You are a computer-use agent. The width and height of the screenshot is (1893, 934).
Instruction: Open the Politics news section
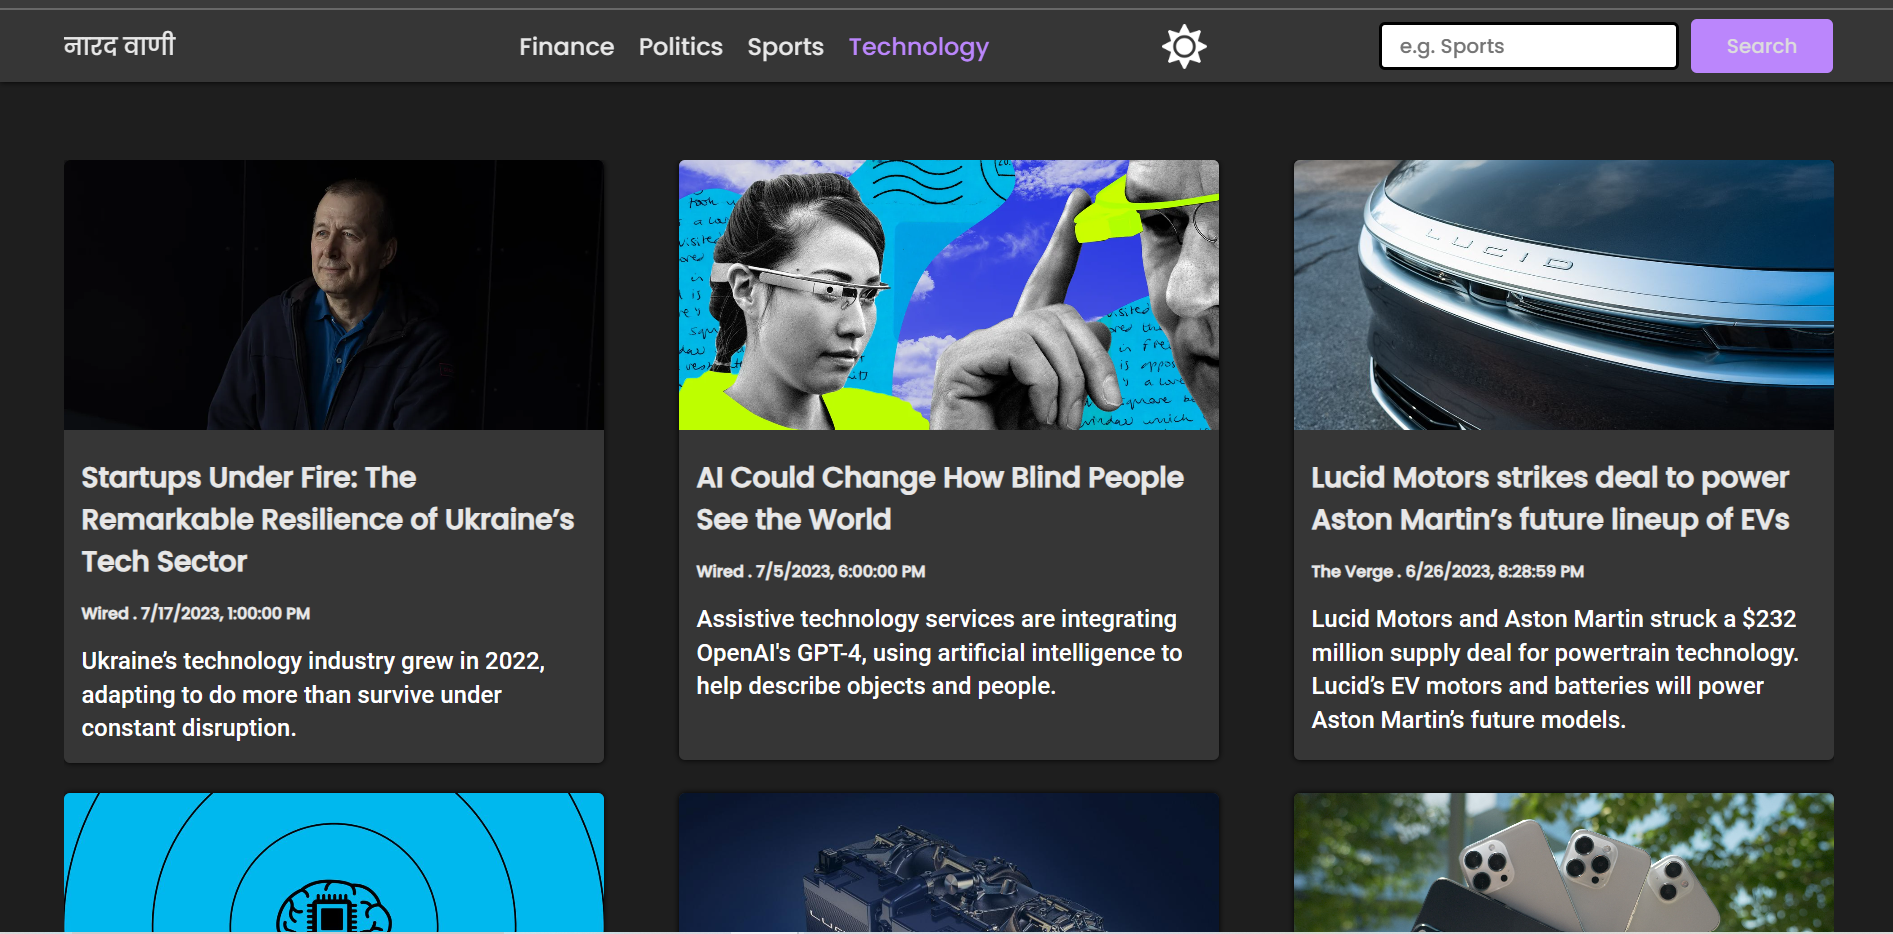pos(681,46)
